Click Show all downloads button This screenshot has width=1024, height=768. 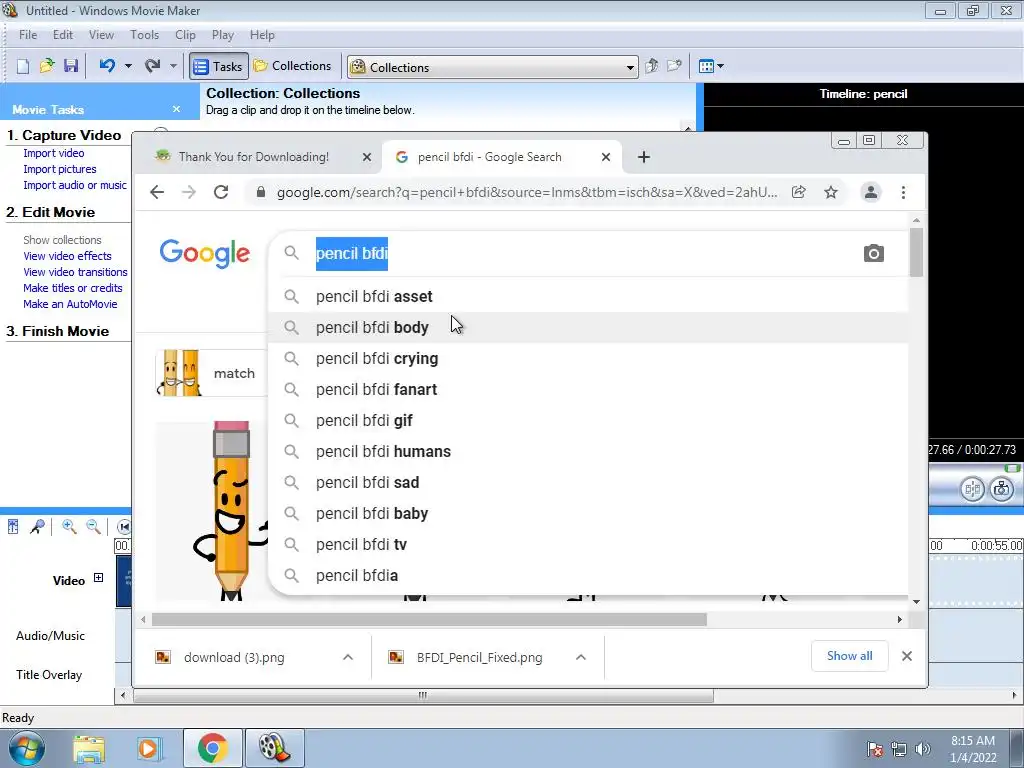pyautogui.click(x=849, y=656)
